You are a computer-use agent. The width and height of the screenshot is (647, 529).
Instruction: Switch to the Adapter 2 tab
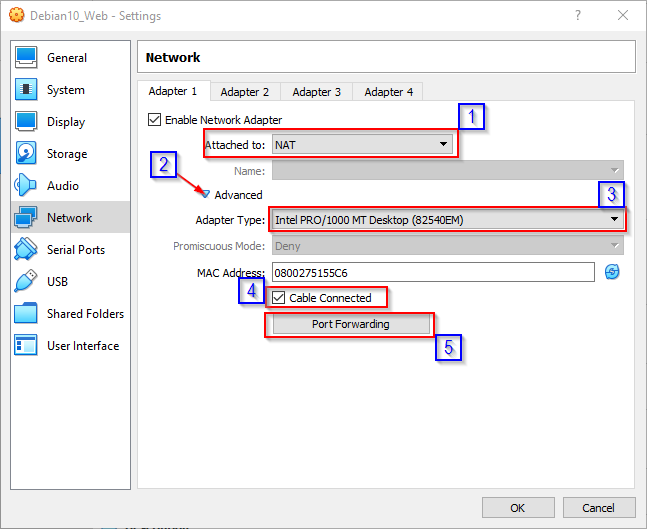[x=245, y=92]
